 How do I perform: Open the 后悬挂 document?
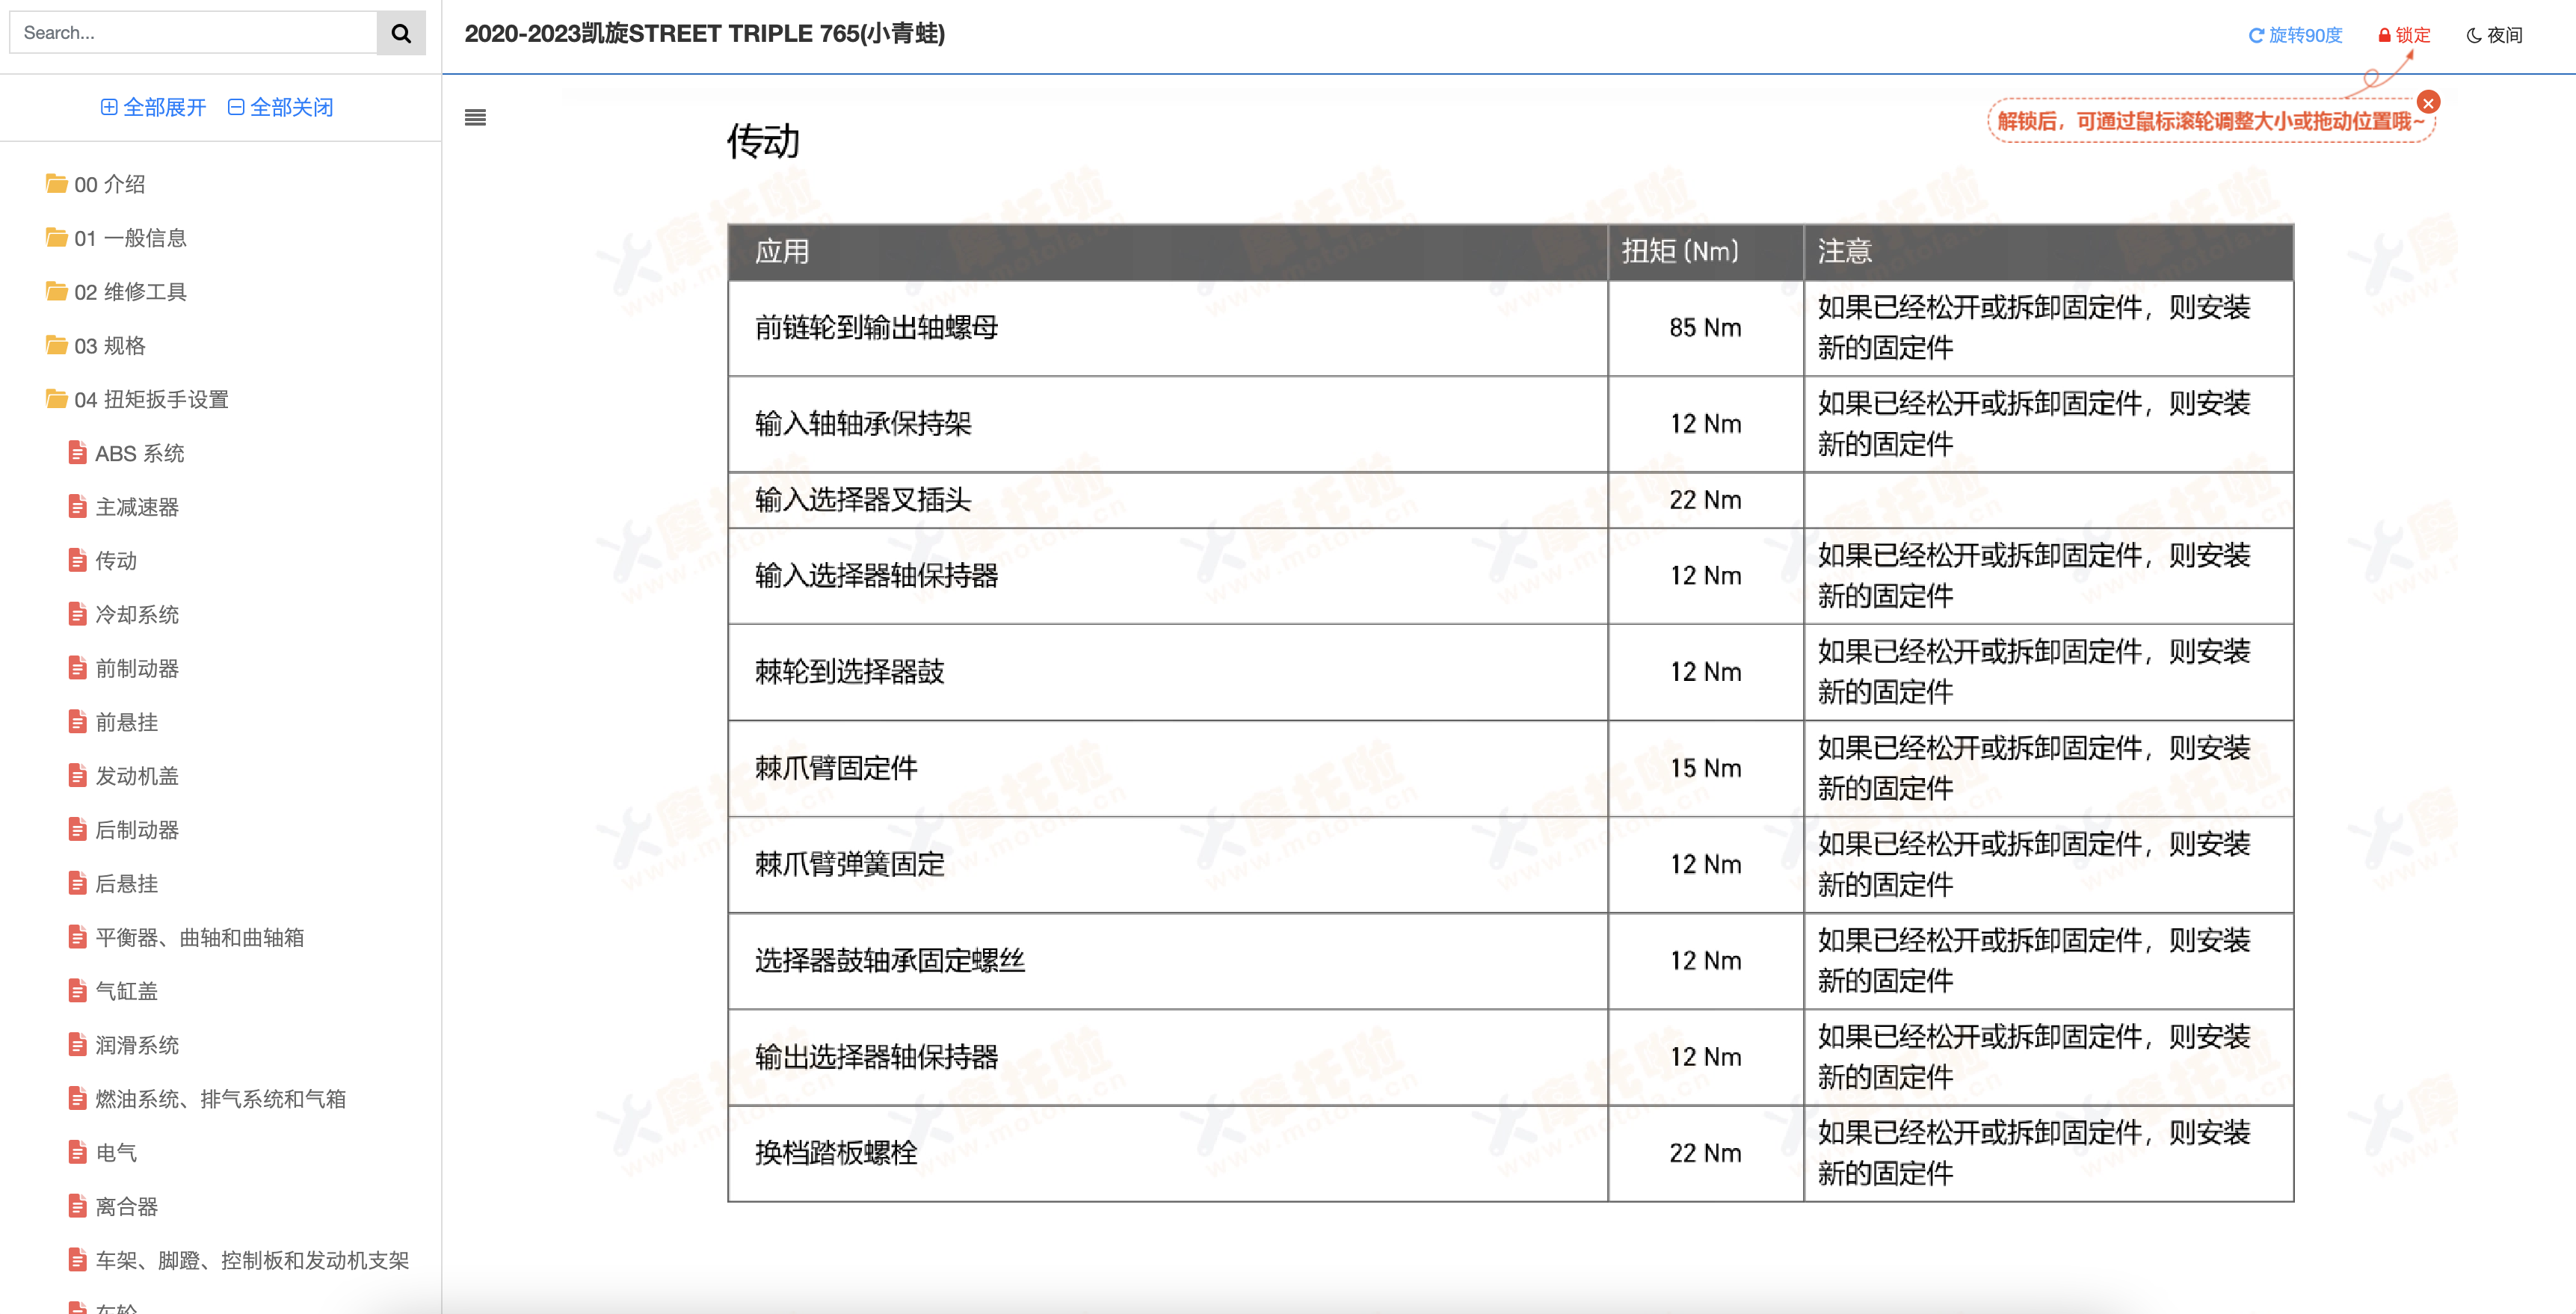click(x=126, y=884)
